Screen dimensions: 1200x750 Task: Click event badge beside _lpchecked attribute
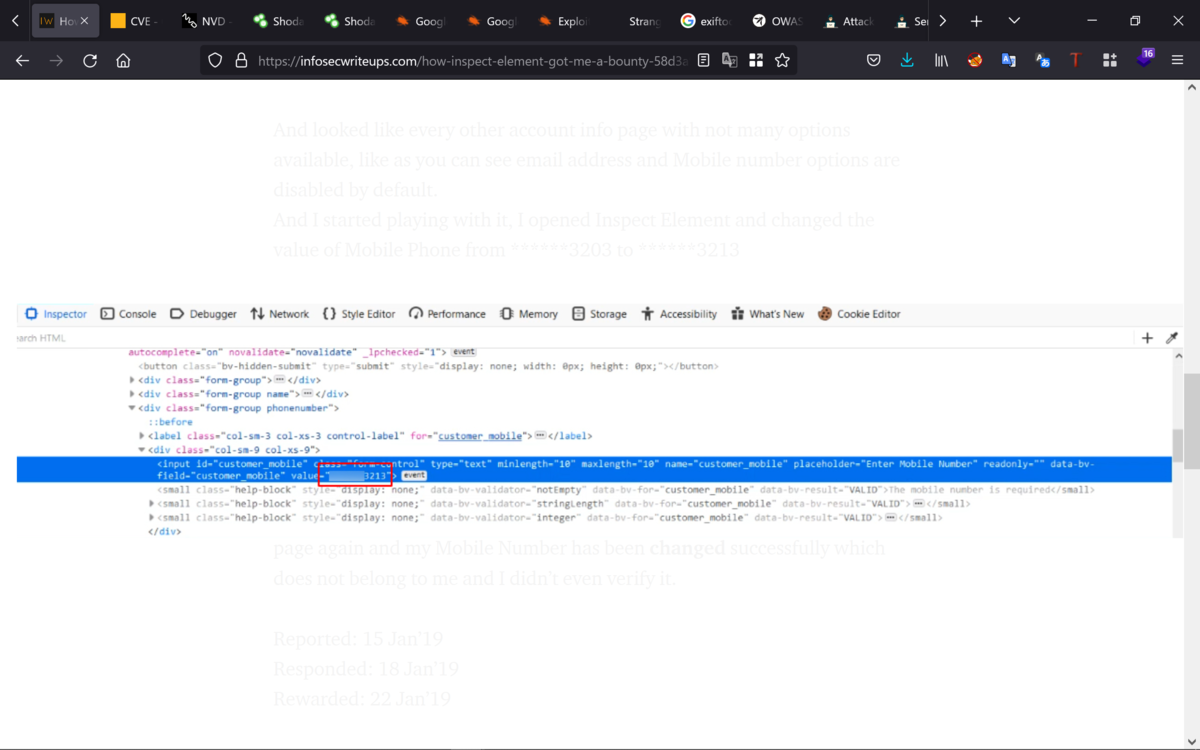click(463, 352)
